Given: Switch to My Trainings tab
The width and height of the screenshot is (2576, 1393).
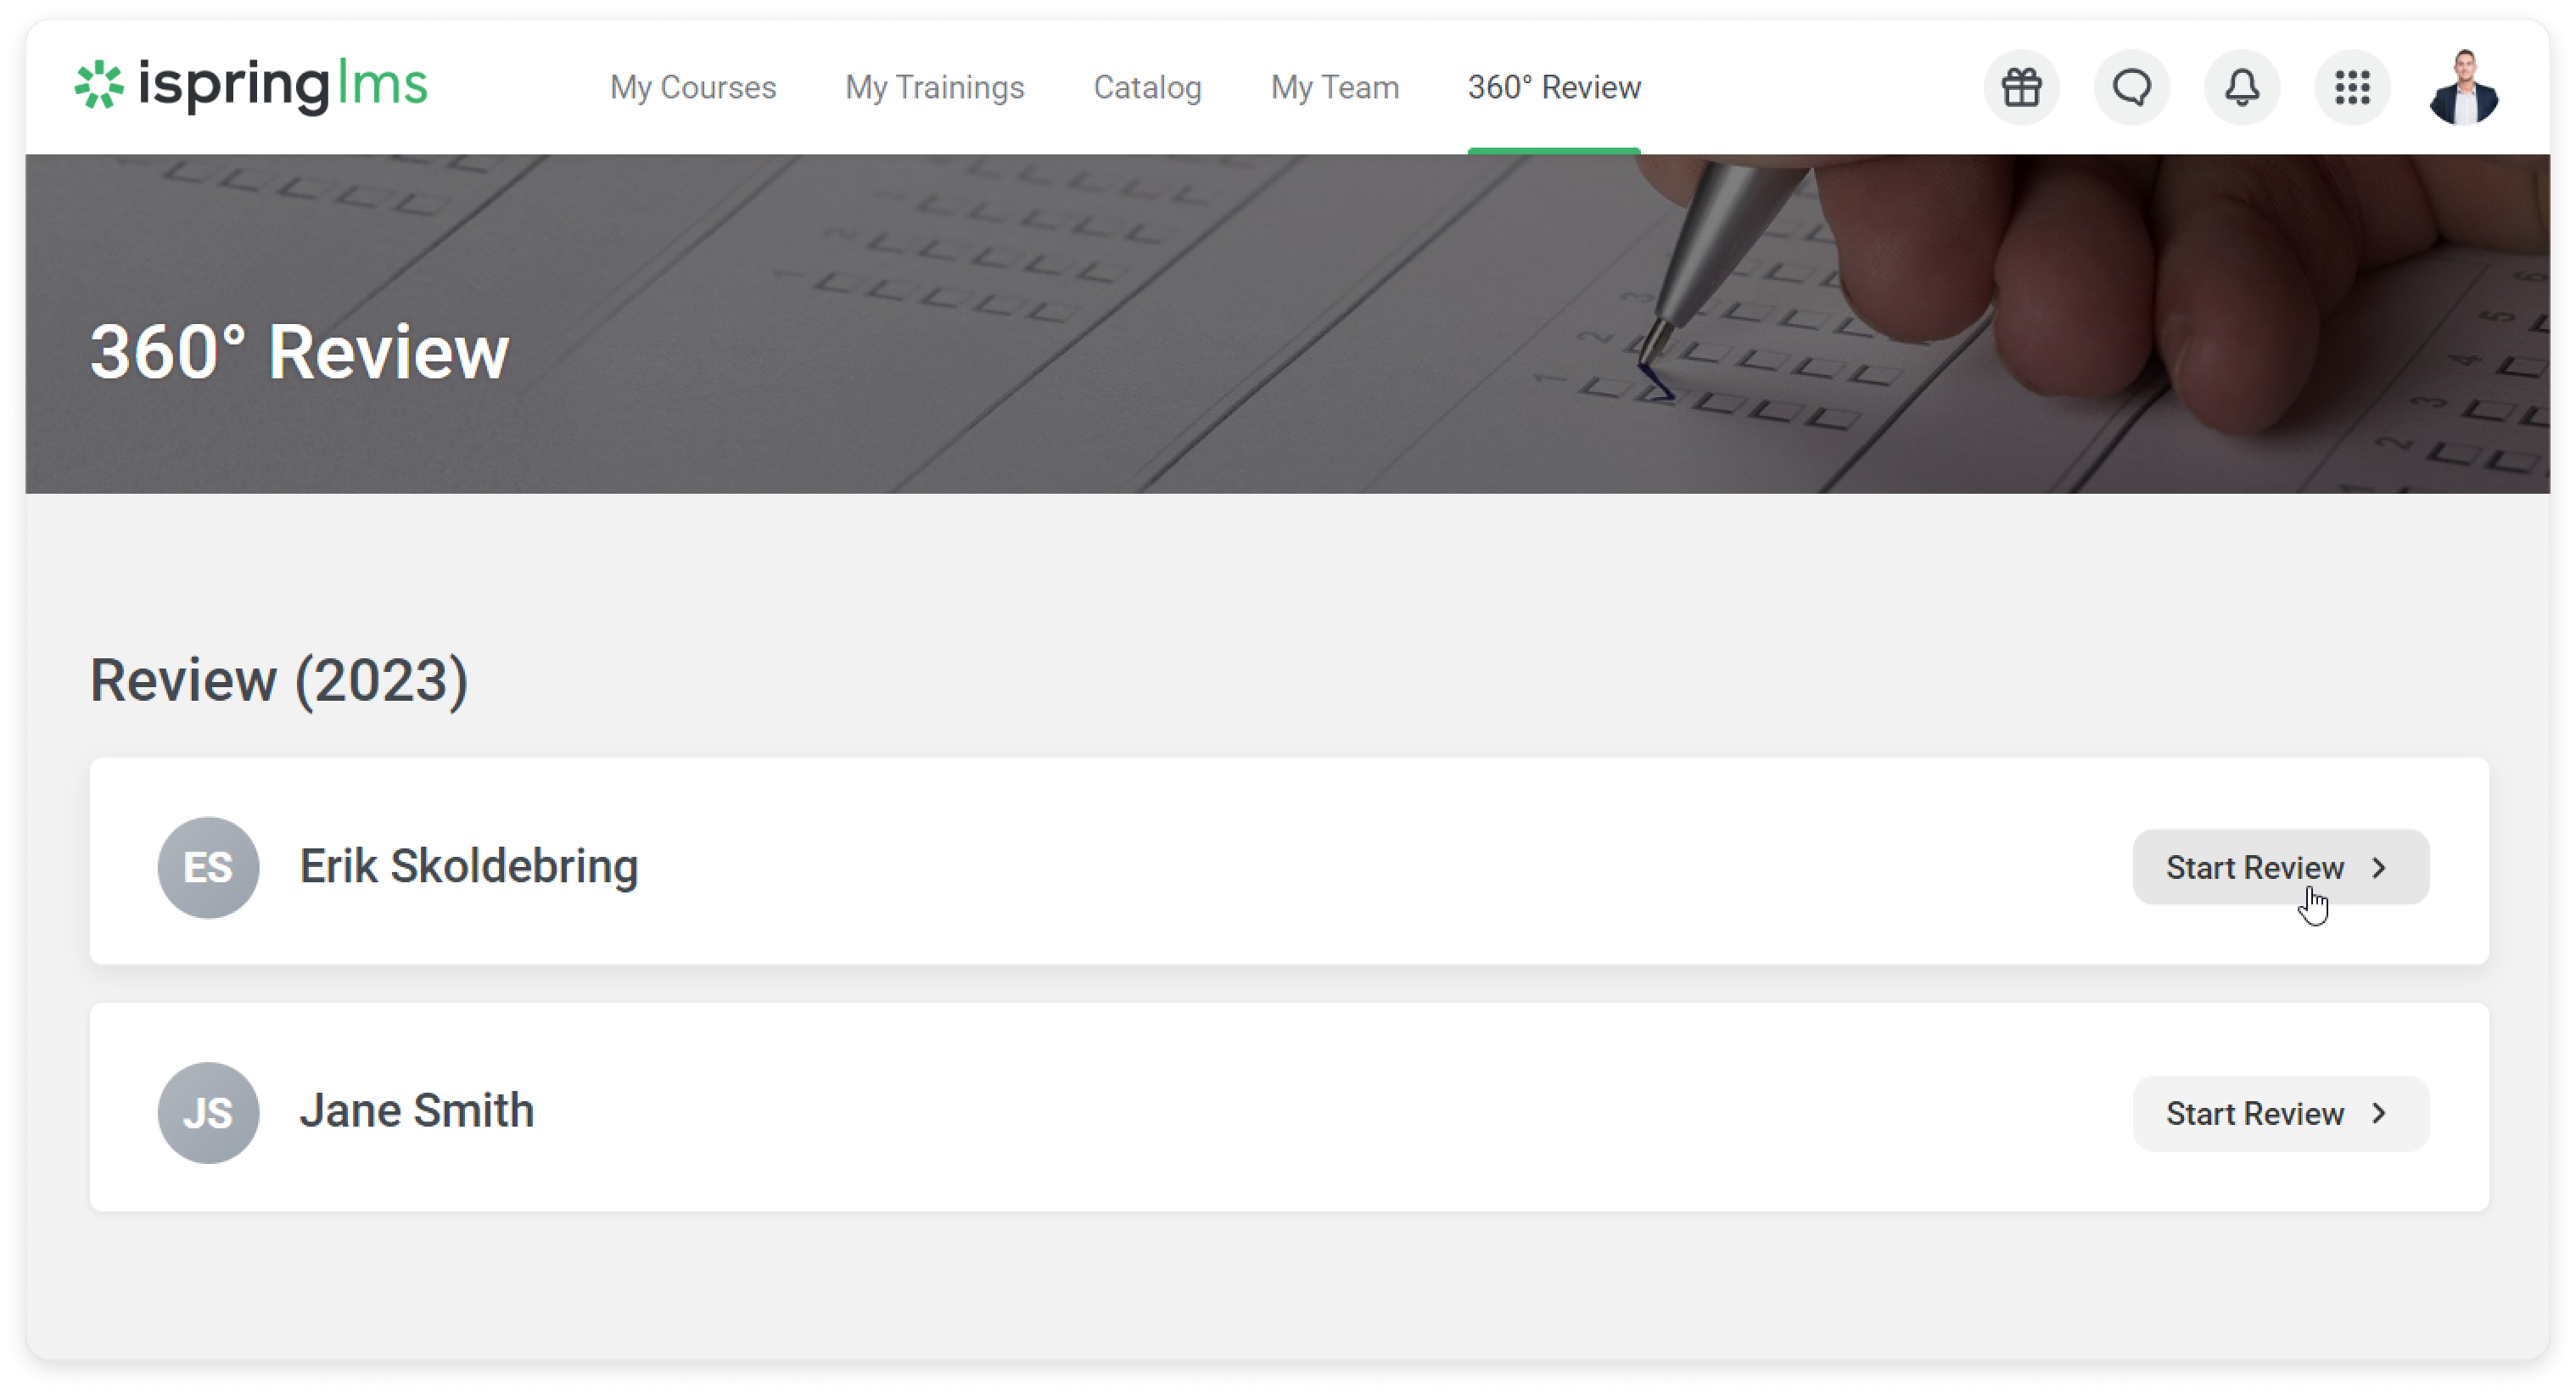Looking at the screenshot, I should pos(934,87).
